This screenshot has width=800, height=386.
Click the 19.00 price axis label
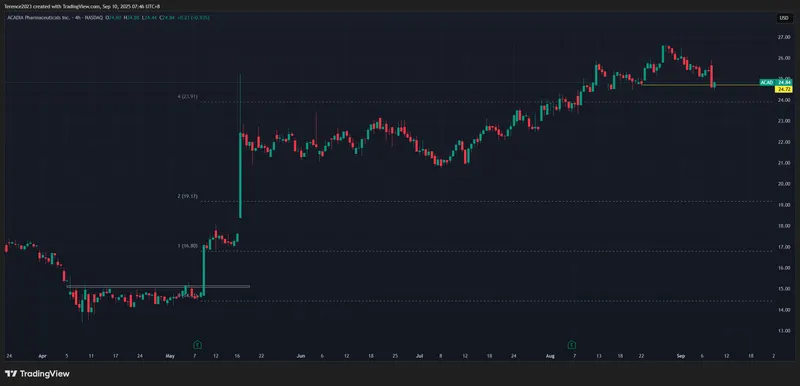[x=785, y=205]
